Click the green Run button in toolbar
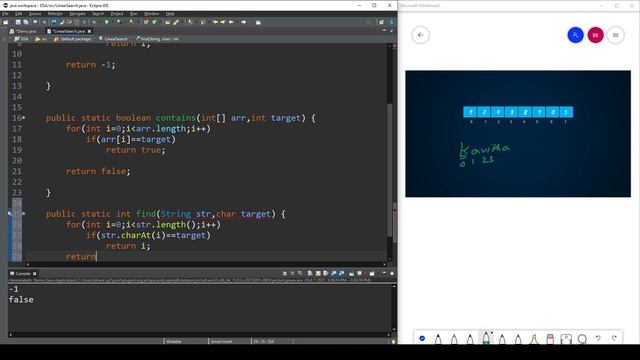640x360 pixels. point(107,22)
